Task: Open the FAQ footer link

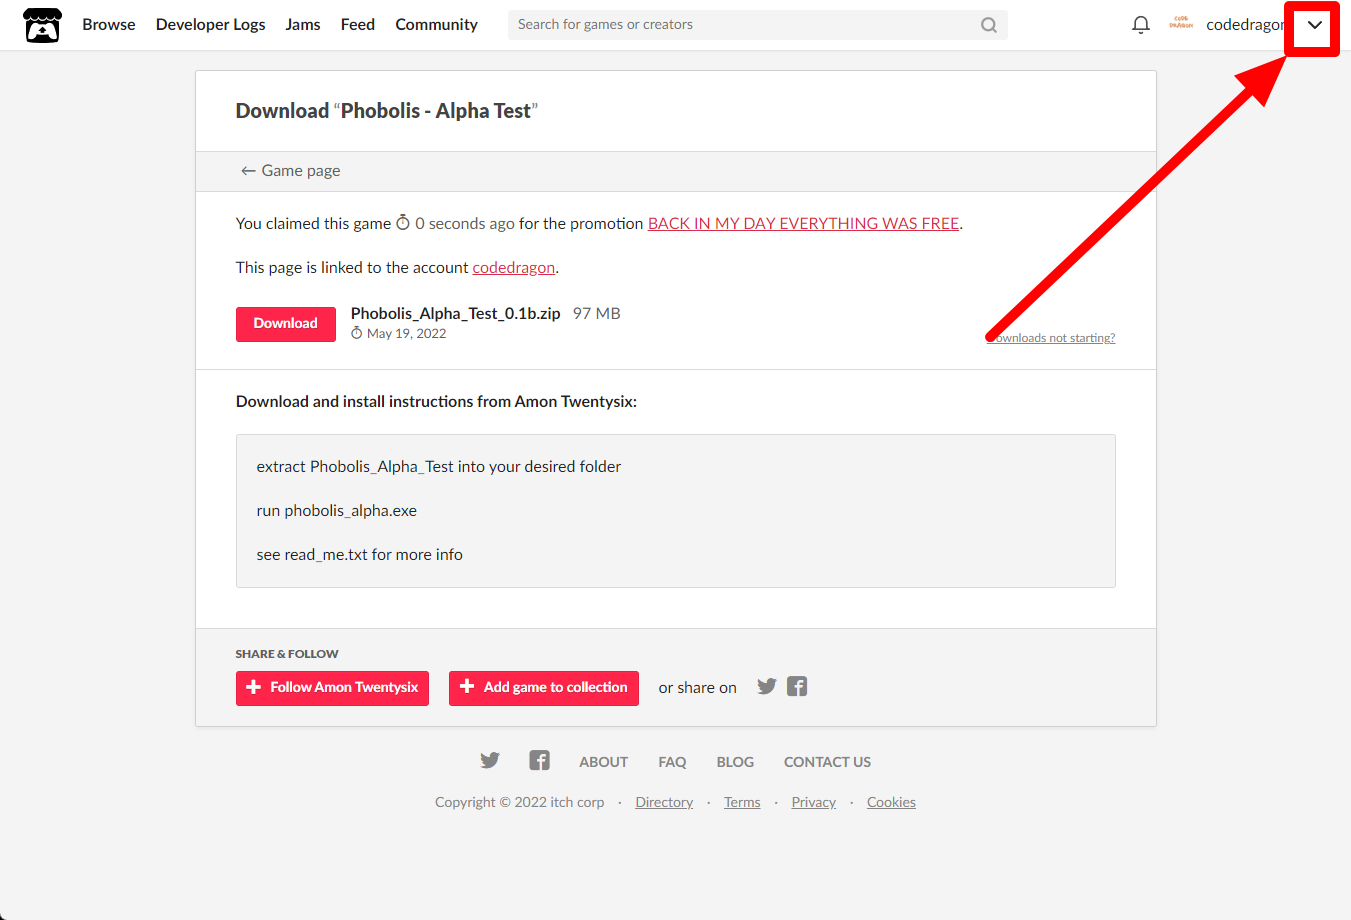Action: tap(672, 762)
